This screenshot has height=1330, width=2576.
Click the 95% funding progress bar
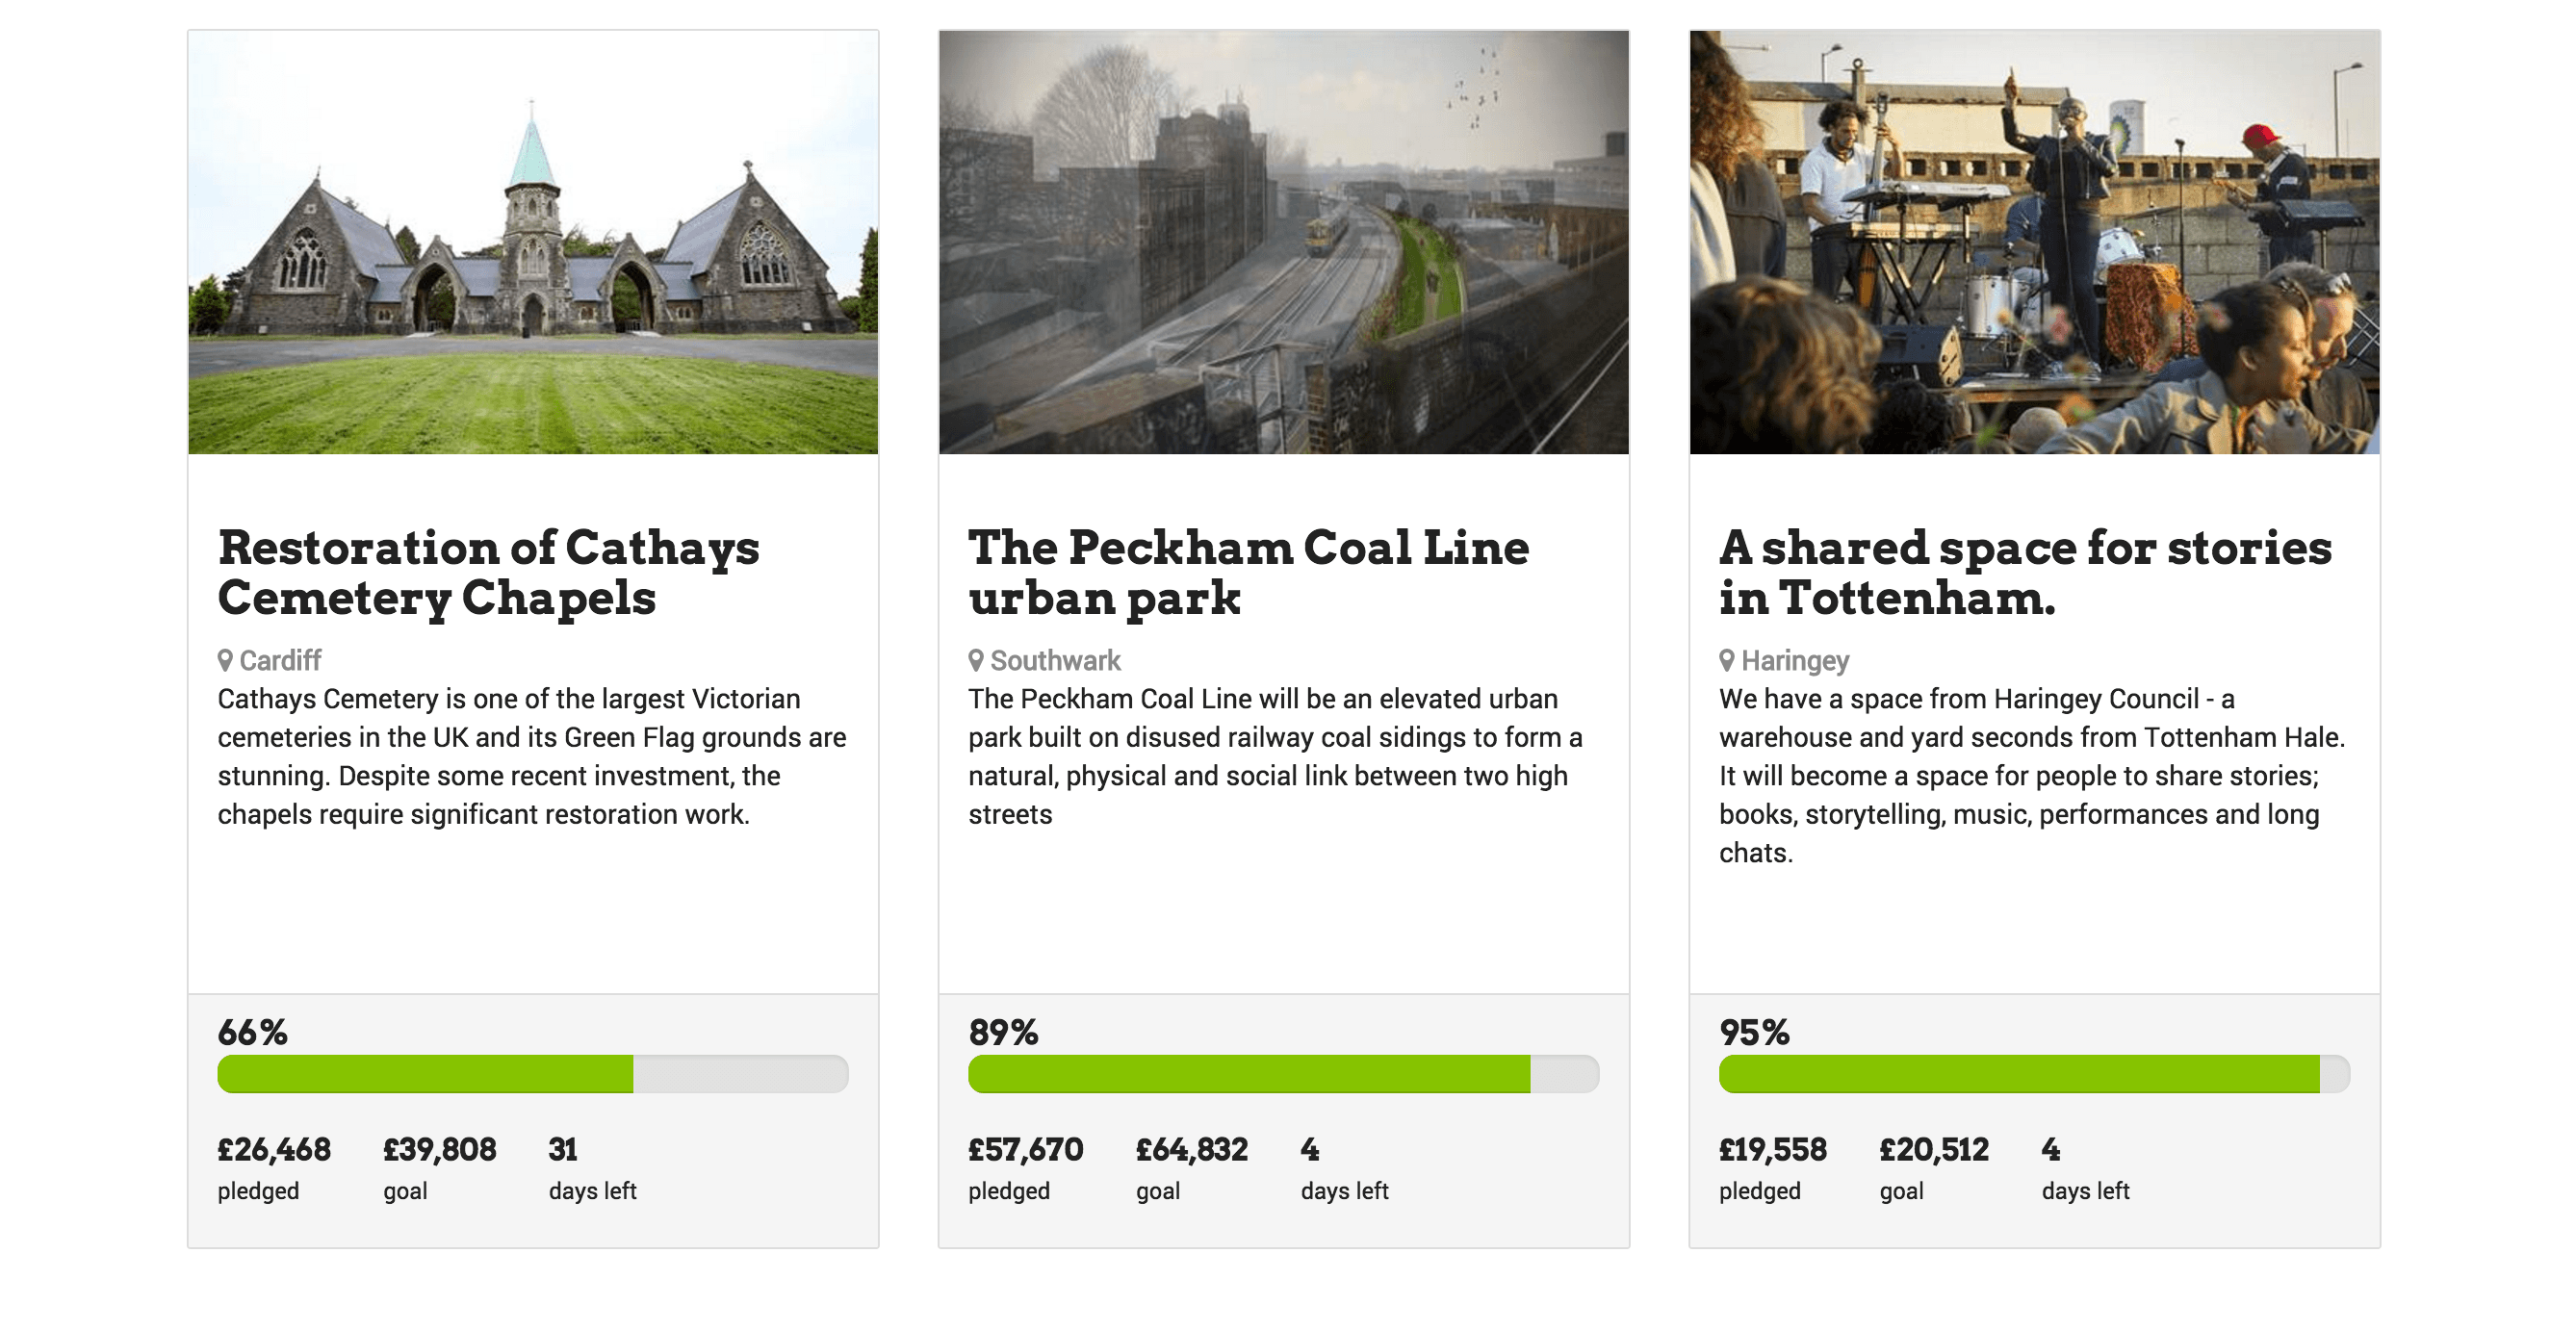click(x=2035, y=1074)
